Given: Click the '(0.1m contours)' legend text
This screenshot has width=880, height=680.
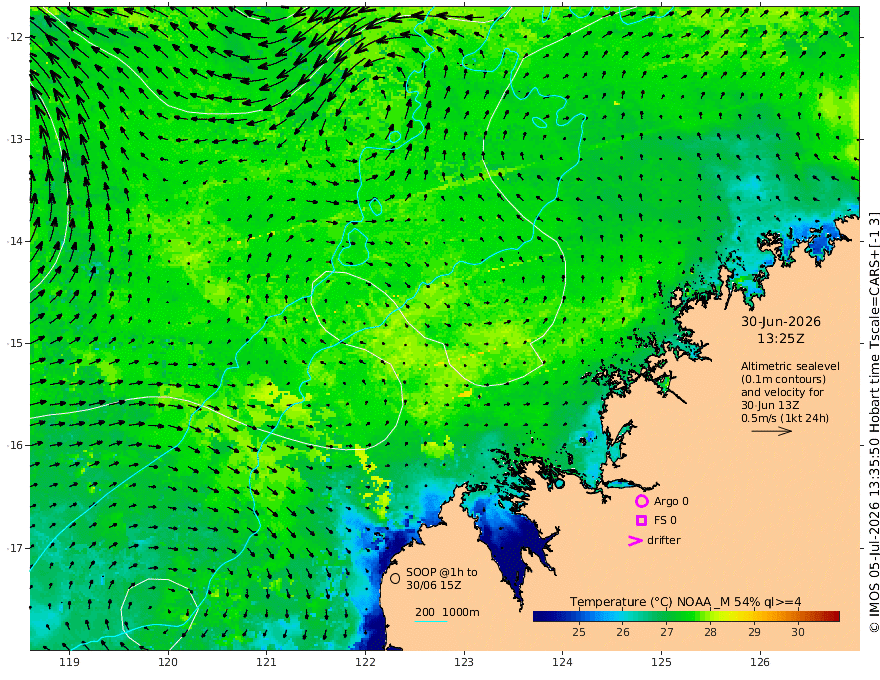Looking at the screenshot, I should tap(783, 379).
